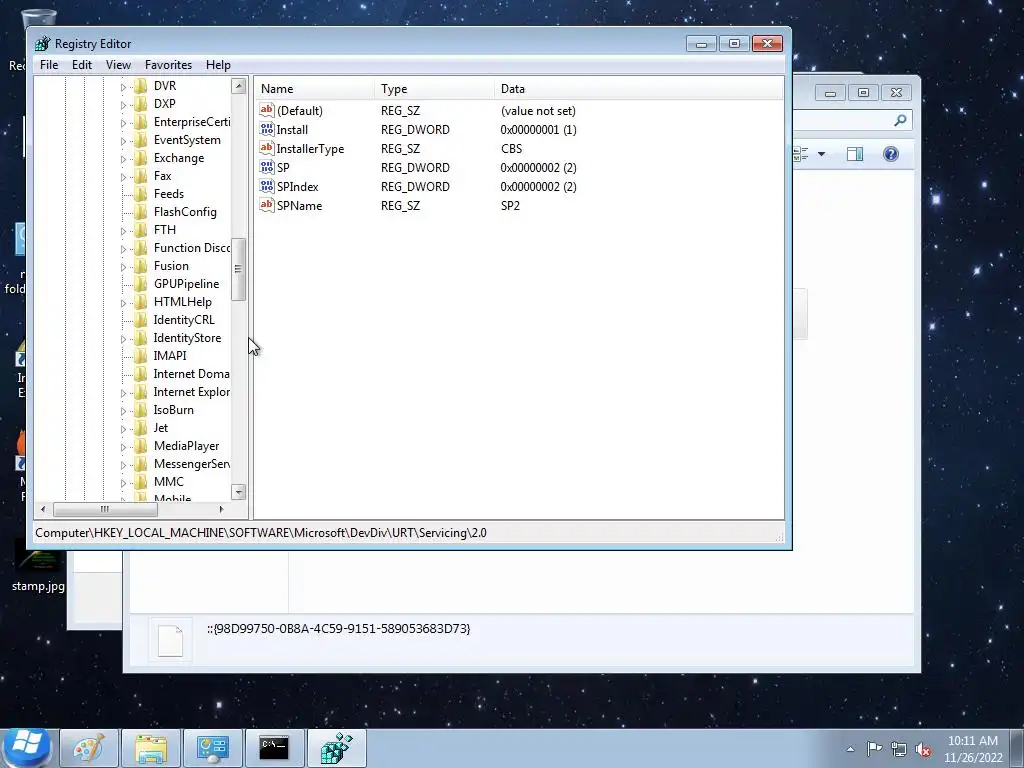Viewport: 1024px width, 768px height.
Task: Open the Help menu
Action: pyautogui.click(x=218, y=65)
